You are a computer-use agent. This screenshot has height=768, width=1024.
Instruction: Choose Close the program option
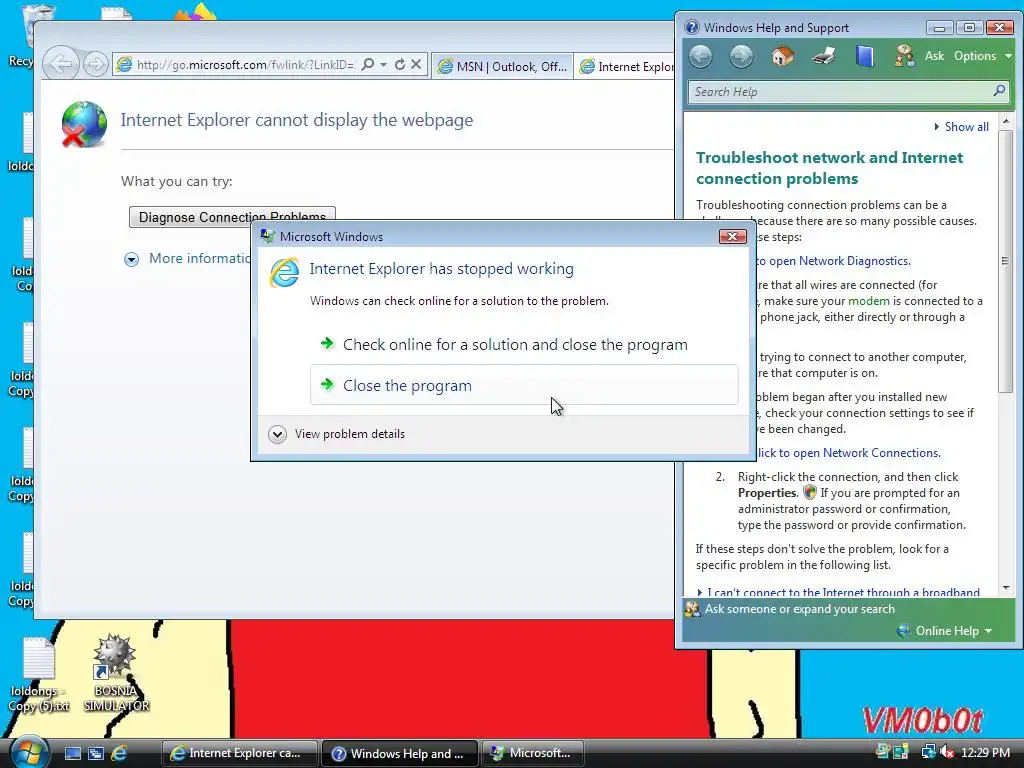[524, 385]
